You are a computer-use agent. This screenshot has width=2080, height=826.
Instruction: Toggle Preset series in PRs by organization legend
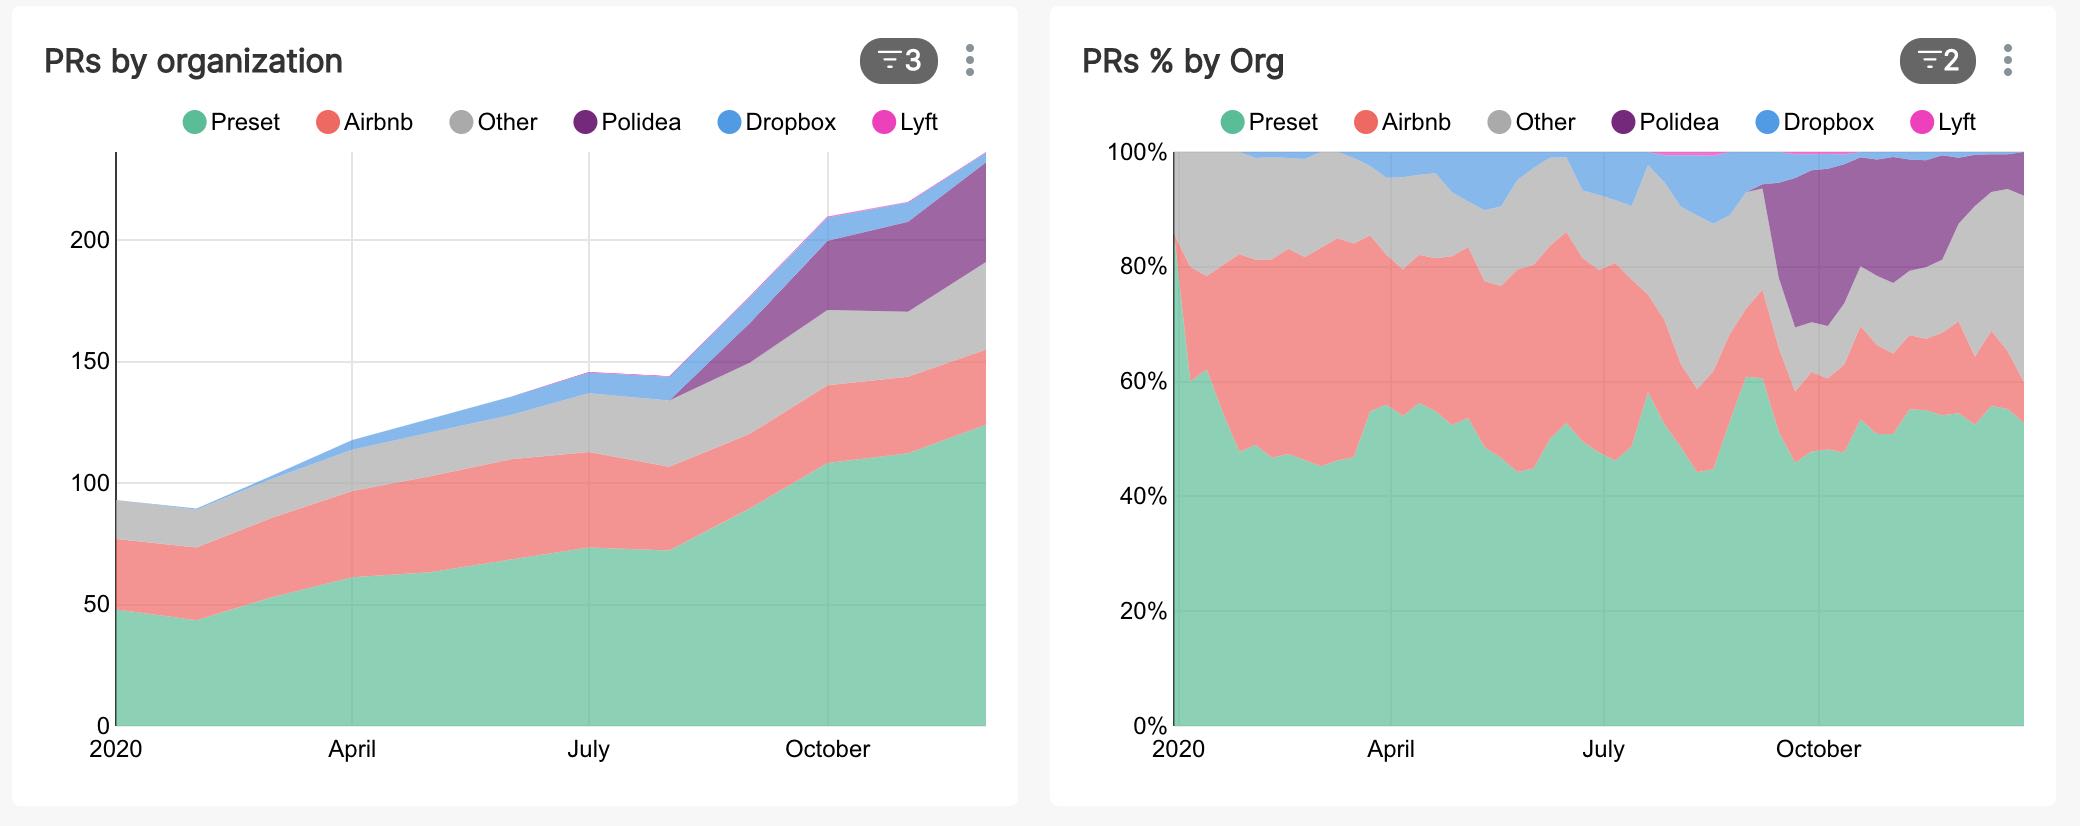click(x=231, y=122)
